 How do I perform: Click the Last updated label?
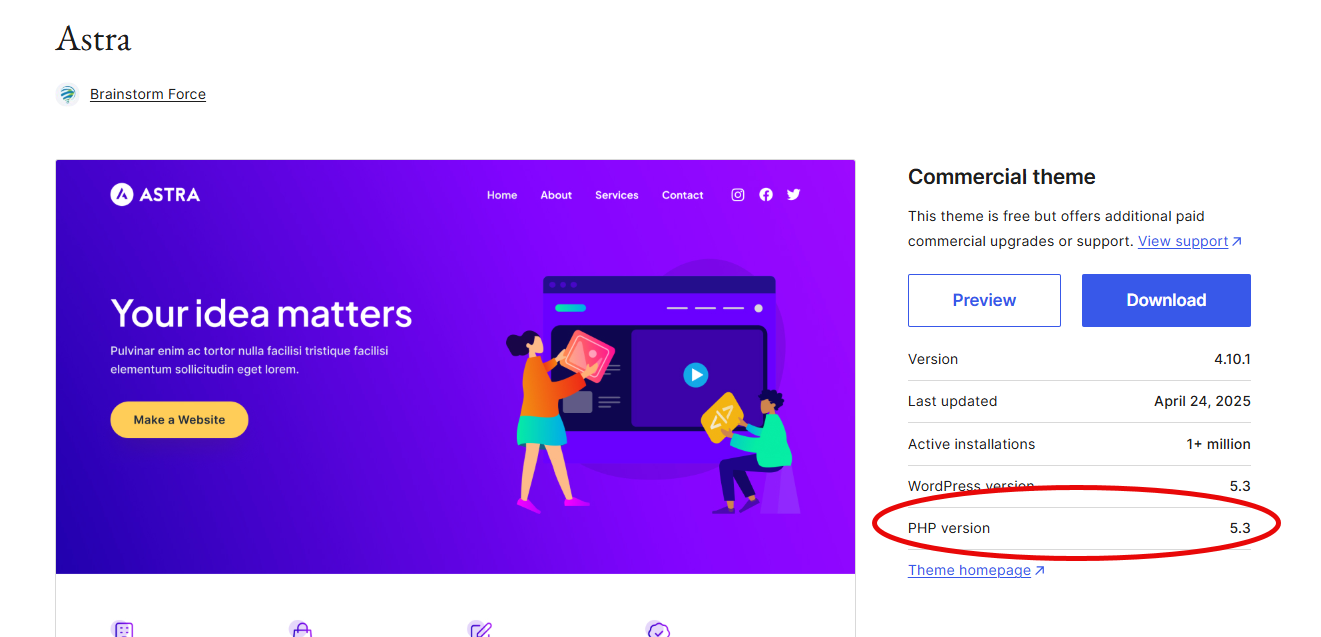tap(952, 401)
